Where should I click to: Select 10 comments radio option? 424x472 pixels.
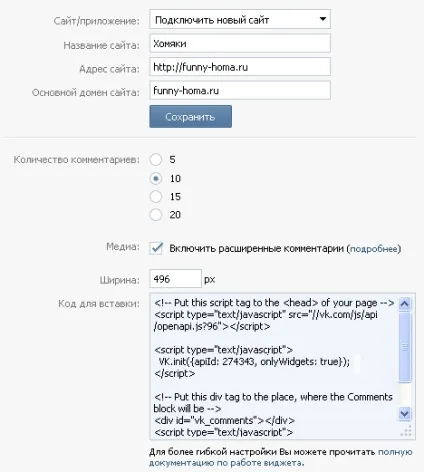(x=156, y=178)
